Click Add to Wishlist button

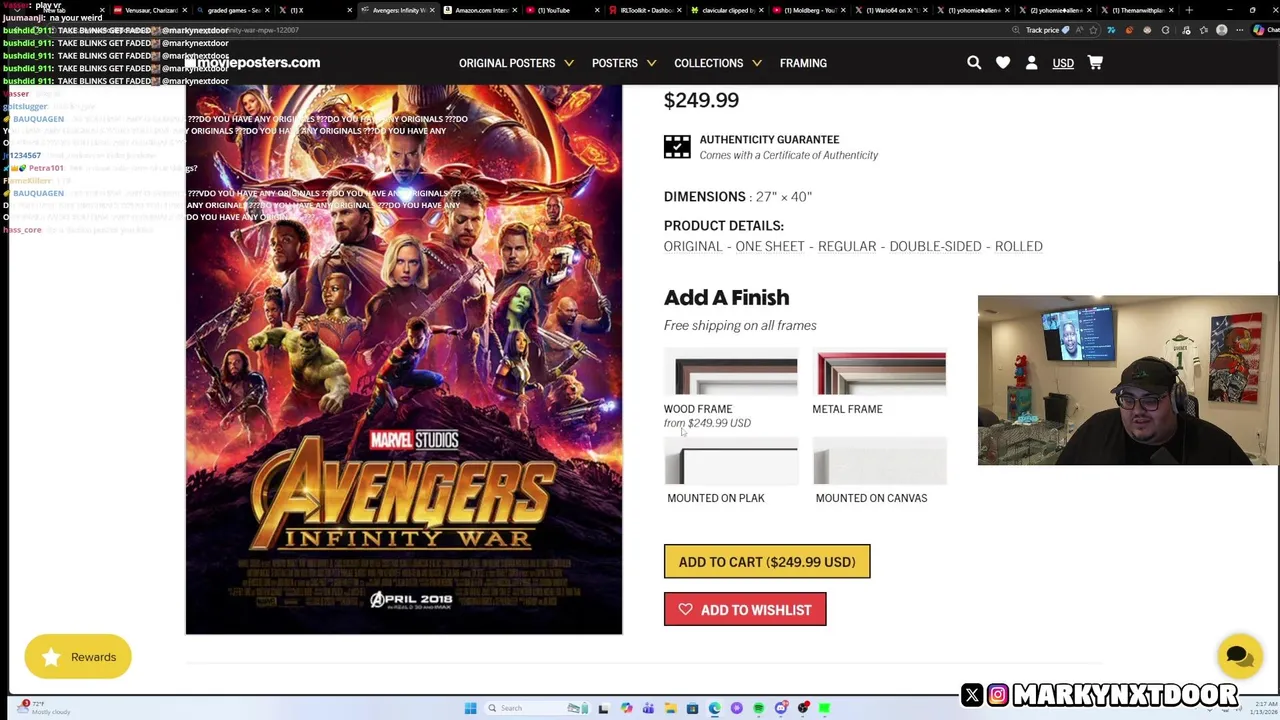coord(745,610)
